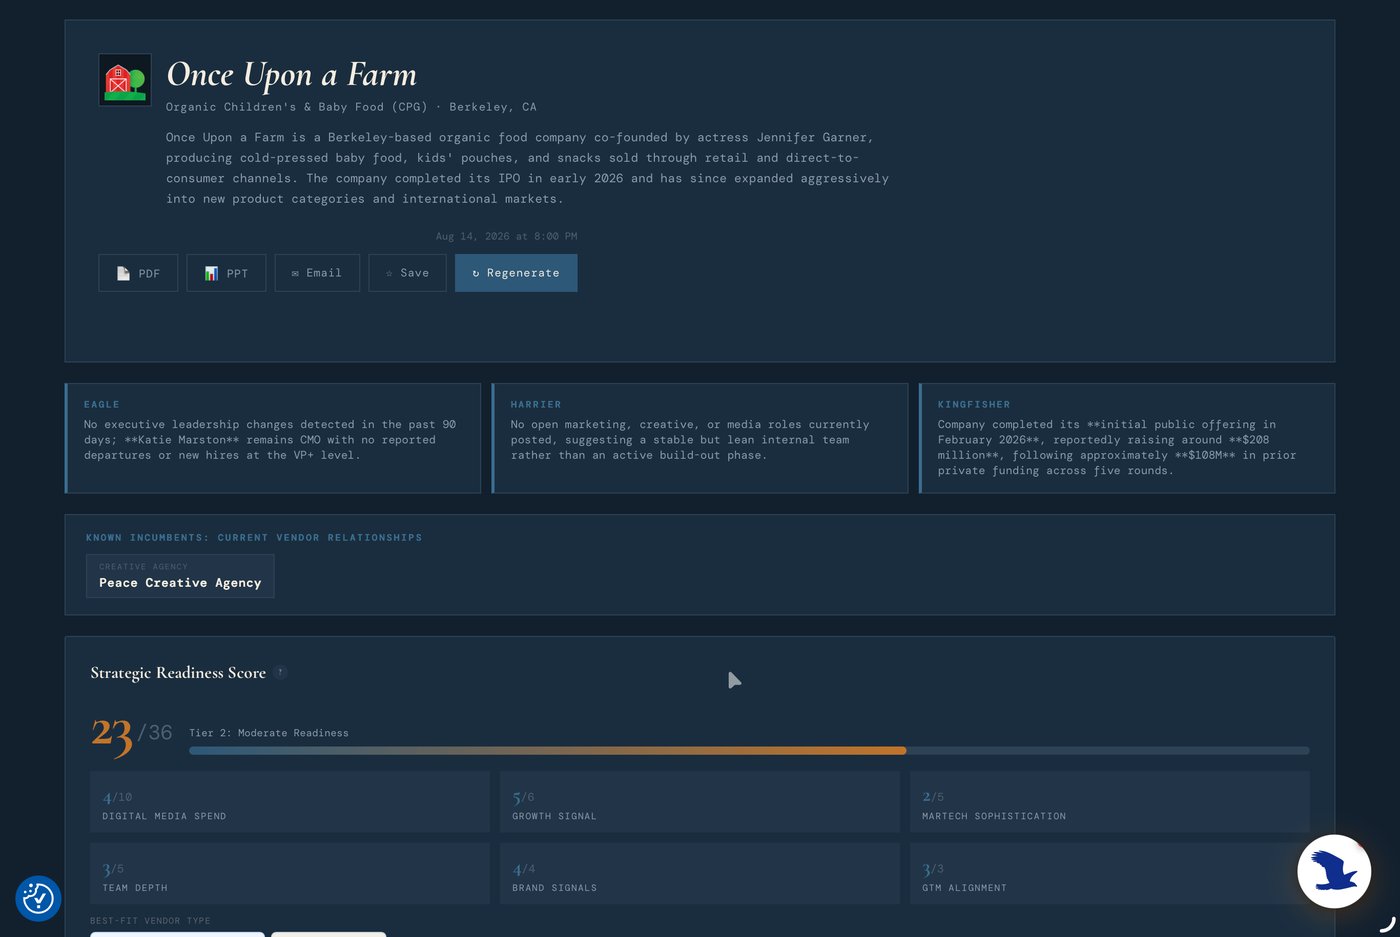Click the "Known Incumbents: Current Vendor Relationships" heading
This screenshot has width=1400, height=937.
[x=254, y=538]
